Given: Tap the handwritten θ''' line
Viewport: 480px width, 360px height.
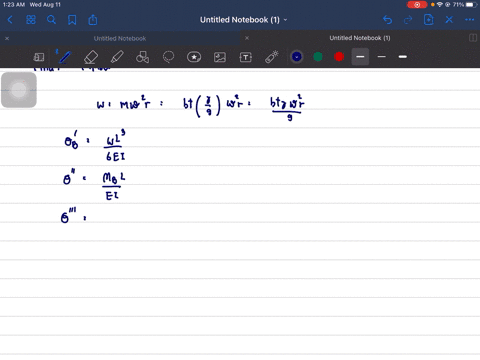Looking at the screenshot, I should pyautogui.click(x=73, y=216).
